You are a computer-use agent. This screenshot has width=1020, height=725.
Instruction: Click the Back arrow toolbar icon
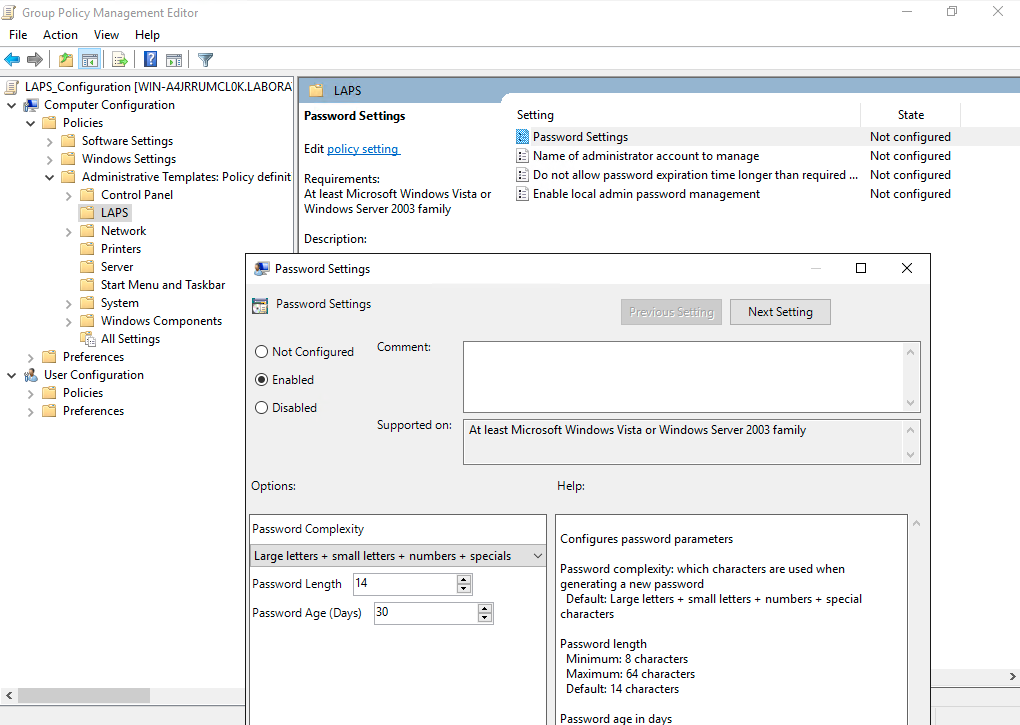click(x=12, y=60)
